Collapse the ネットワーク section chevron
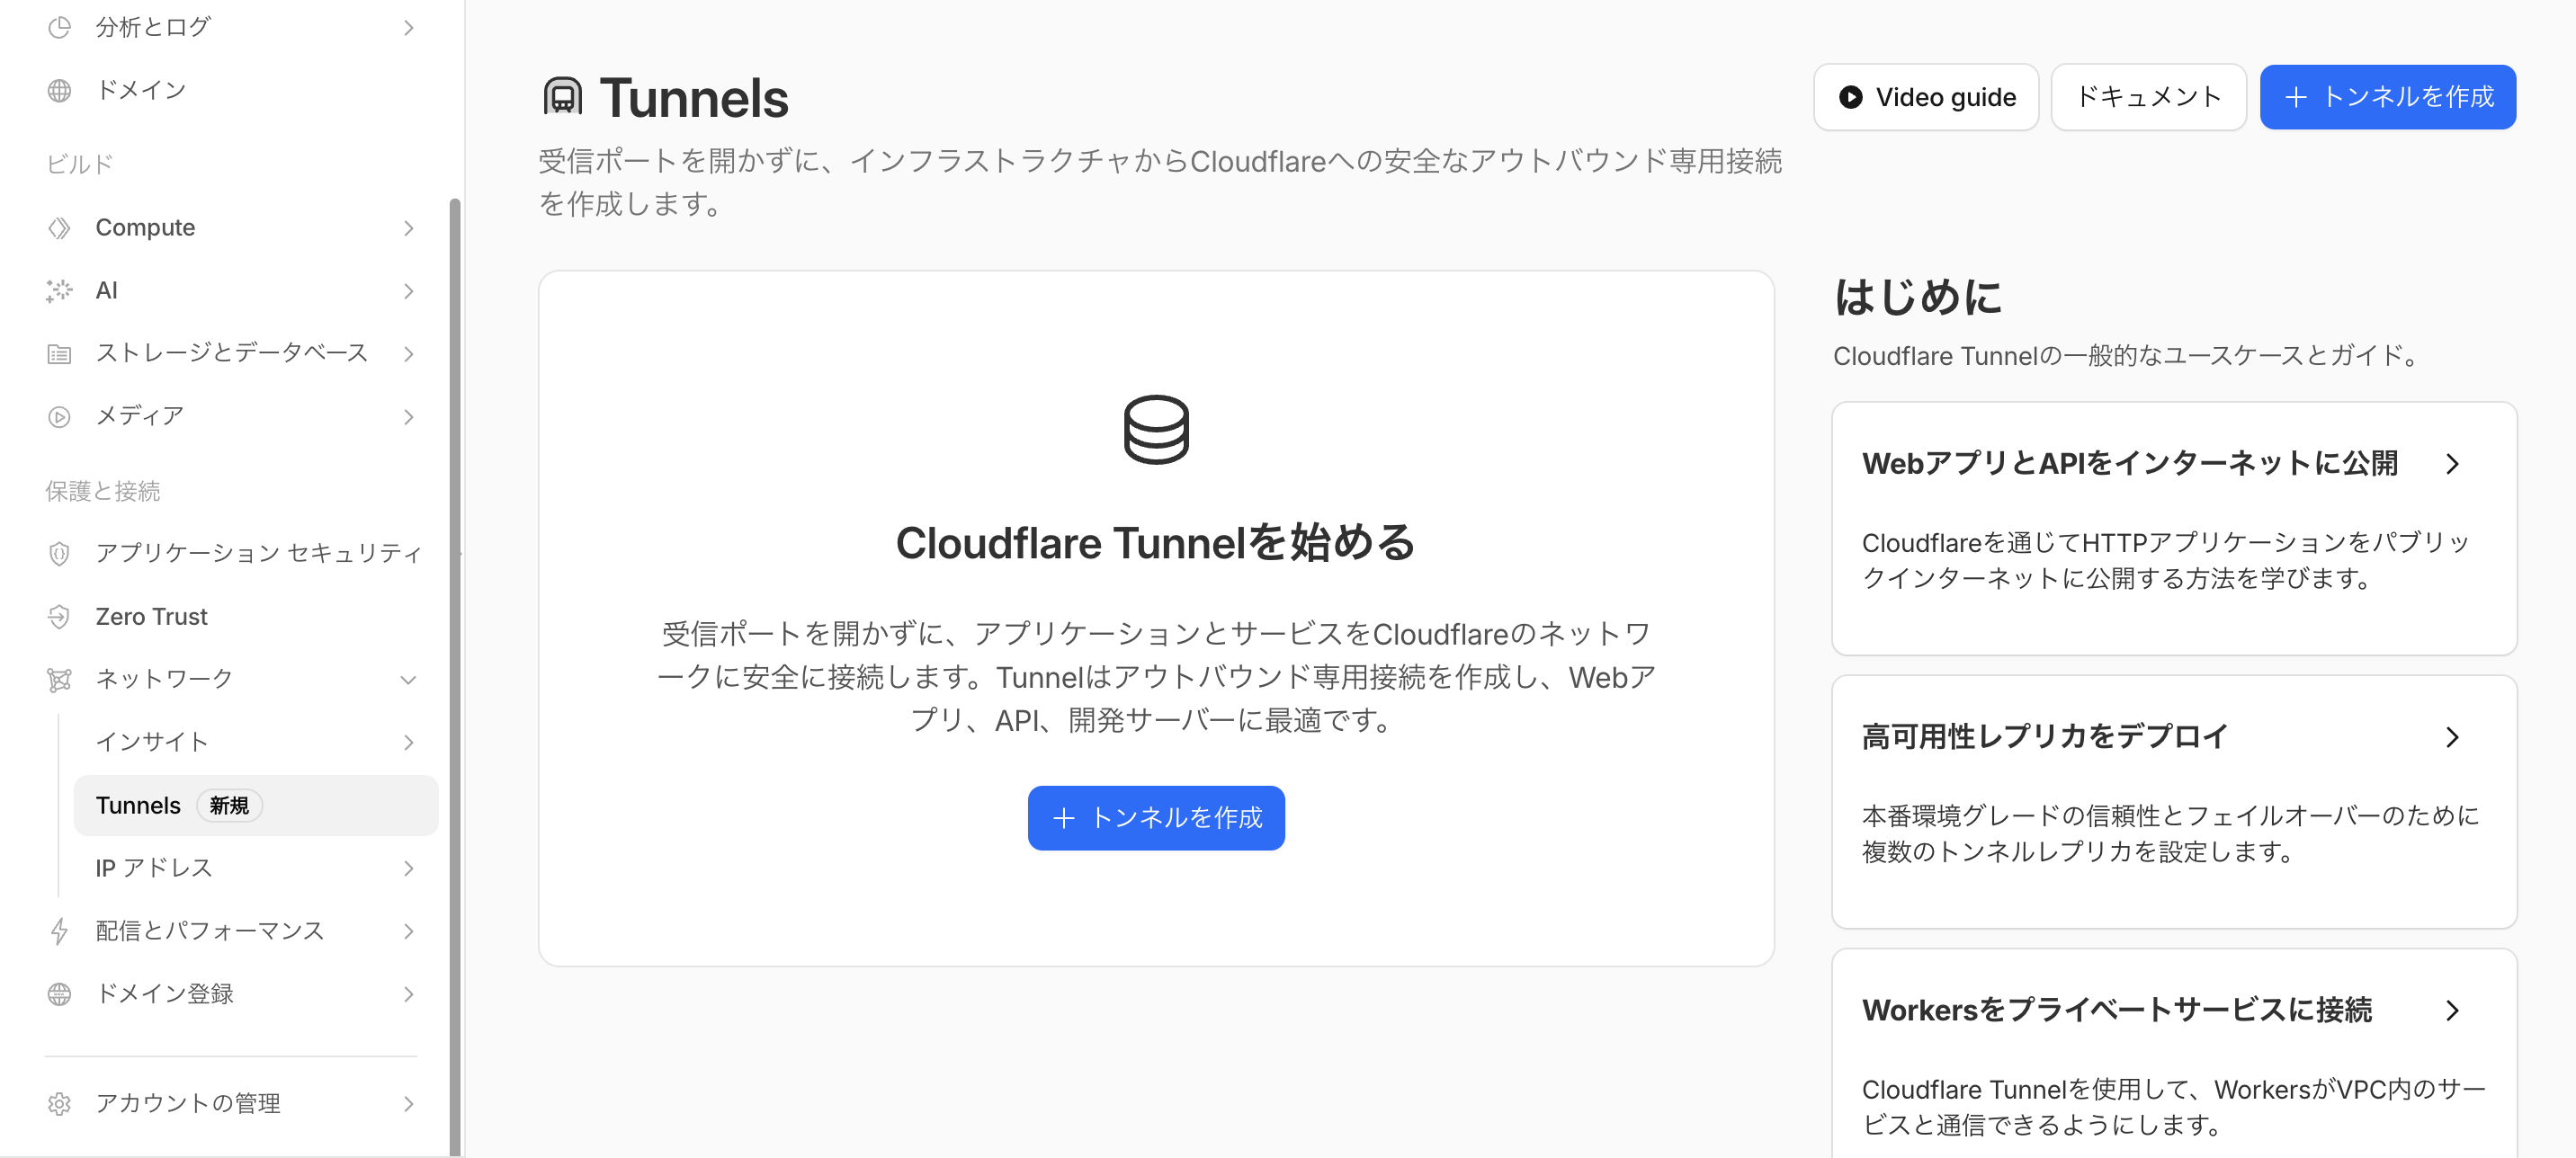The height and width of the screenshot is (1158, 2576). 408,680
